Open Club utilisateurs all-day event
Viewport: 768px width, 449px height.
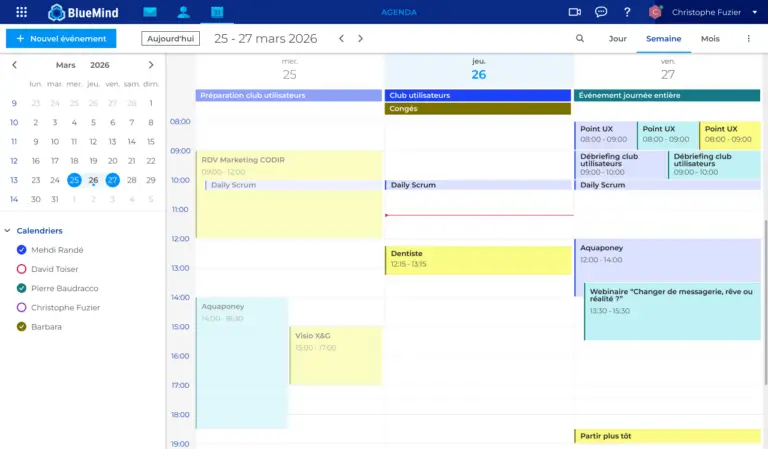478,95
